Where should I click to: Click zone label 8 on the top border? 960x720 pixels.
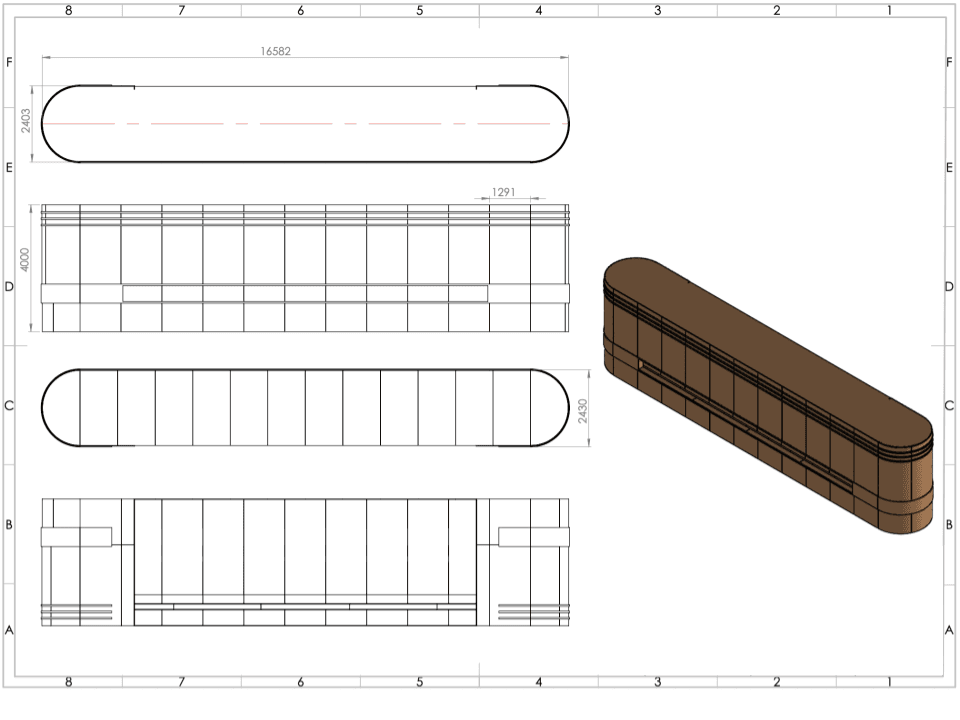68,10
